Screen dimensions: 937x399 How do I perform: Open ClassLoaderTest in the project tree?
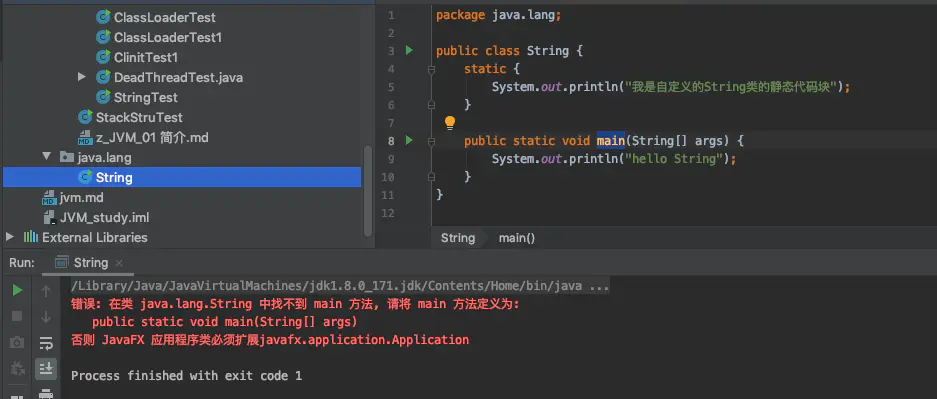165,17
